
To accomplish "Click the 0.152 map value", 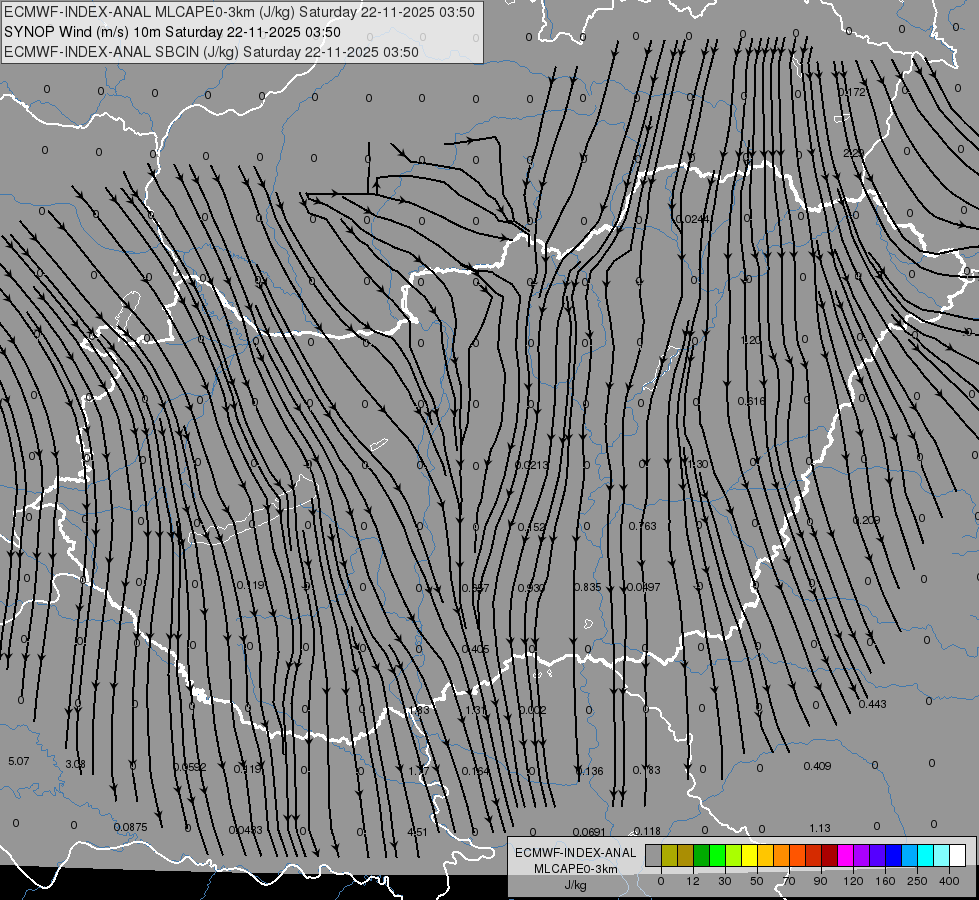I will point(531,527).
